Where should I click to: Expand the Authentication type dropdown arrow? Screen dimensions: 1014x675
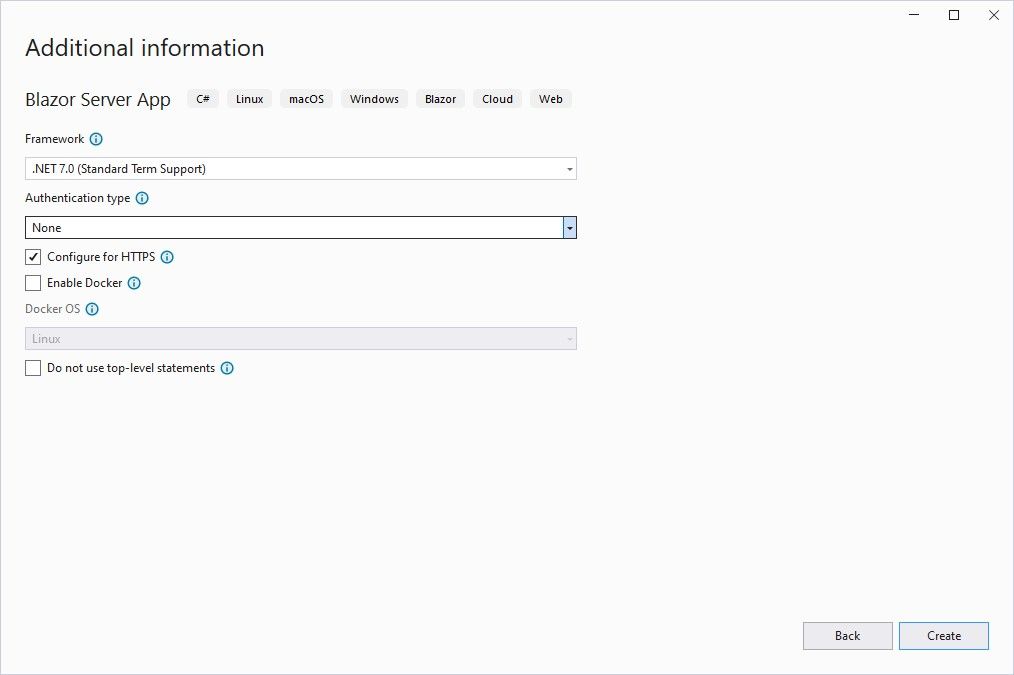[569, 228]
